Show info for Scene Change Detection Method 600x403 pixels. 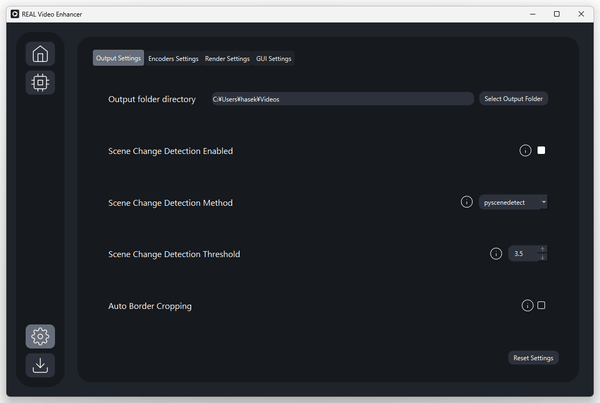[466, 202]
